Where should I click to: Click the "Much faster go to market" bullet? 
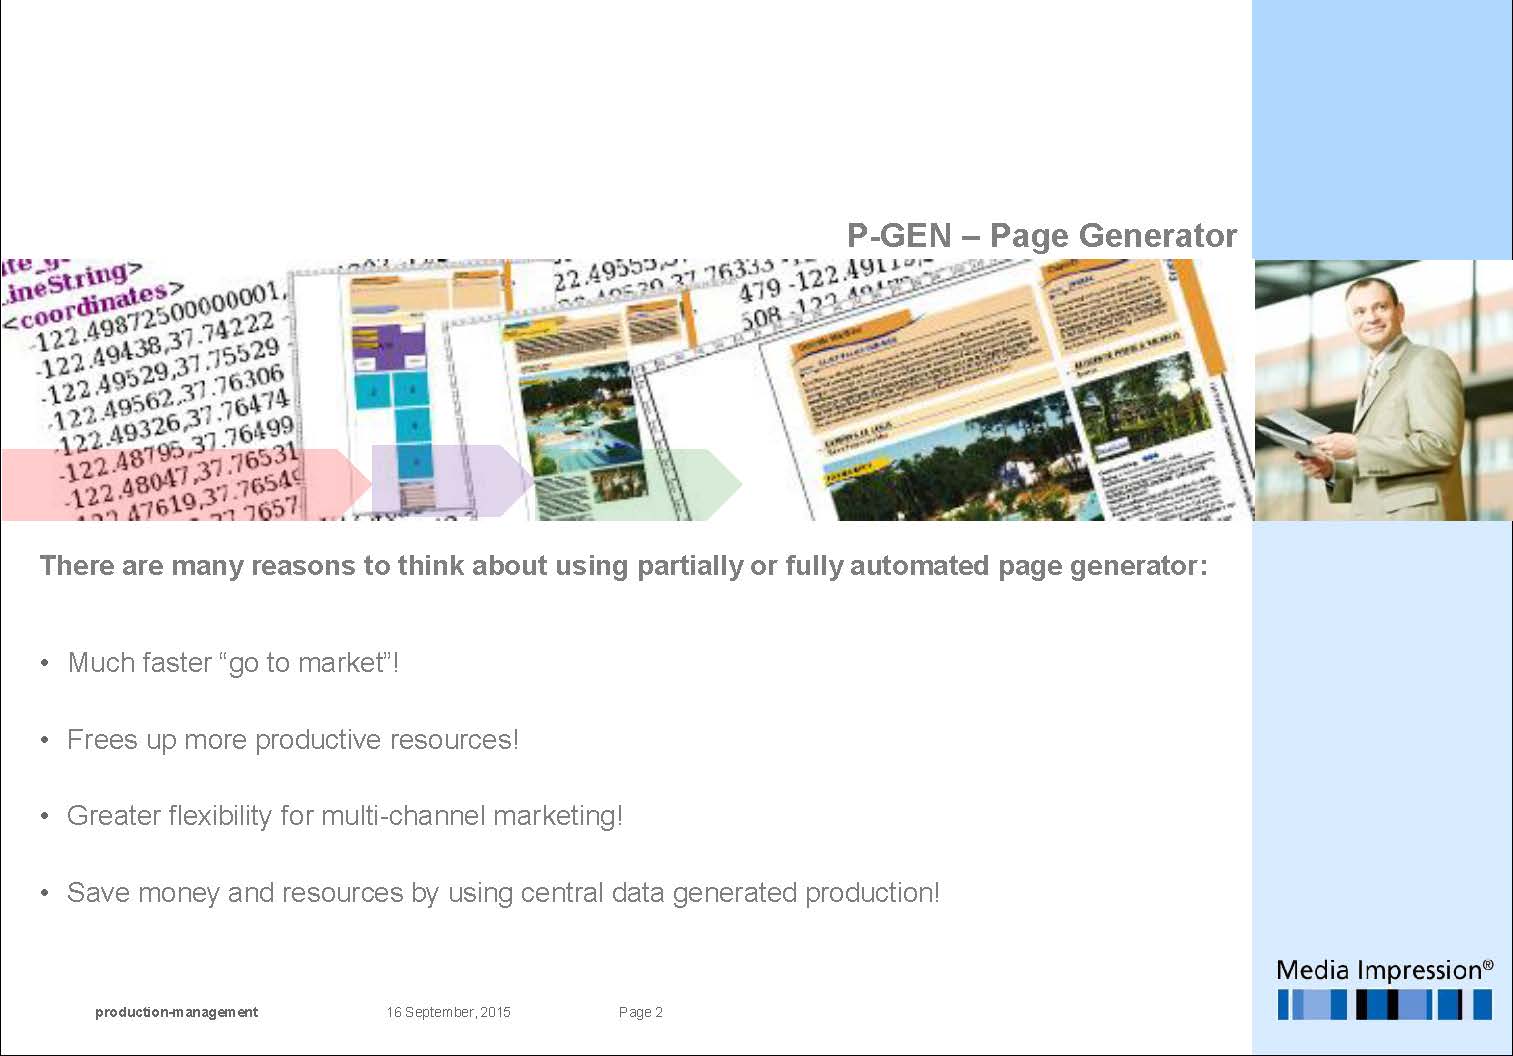click(233, 663)
